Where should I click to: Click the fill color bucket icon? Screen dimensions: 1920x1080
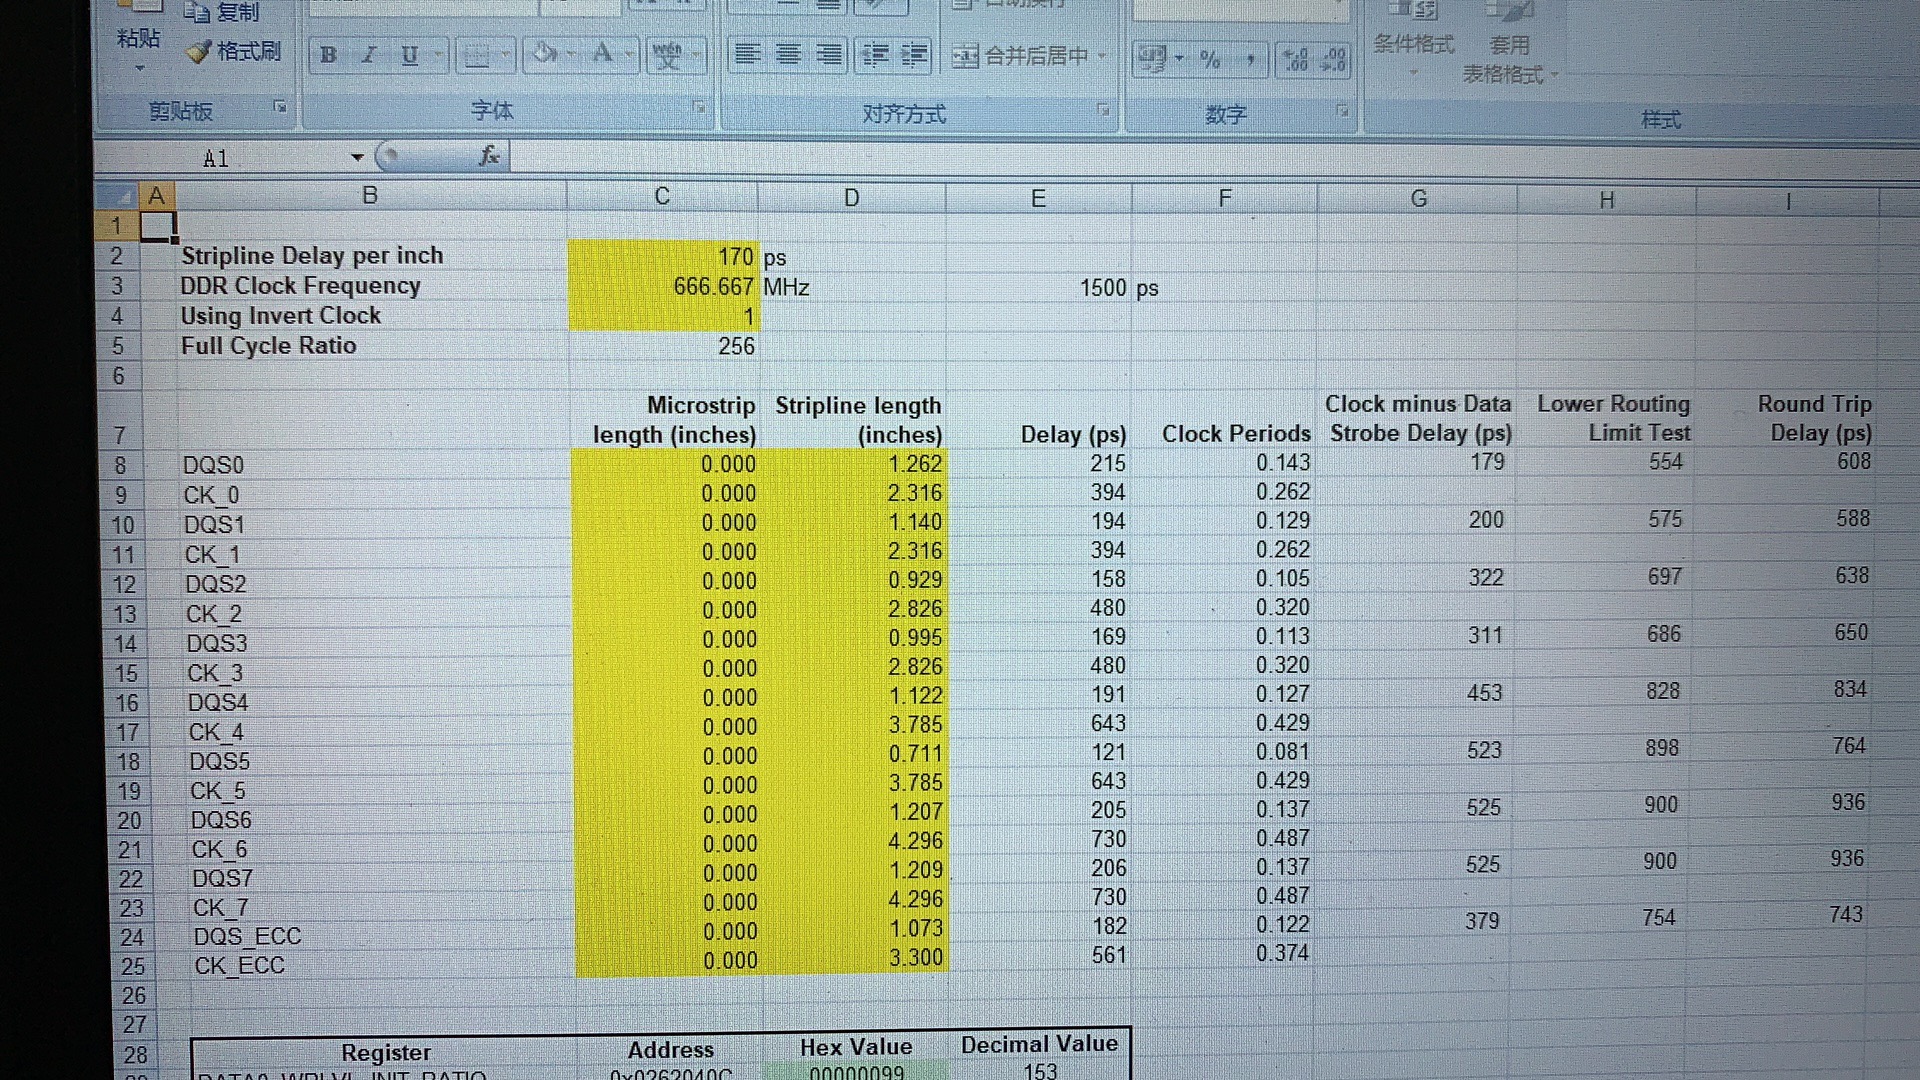(x=545, y=53)
